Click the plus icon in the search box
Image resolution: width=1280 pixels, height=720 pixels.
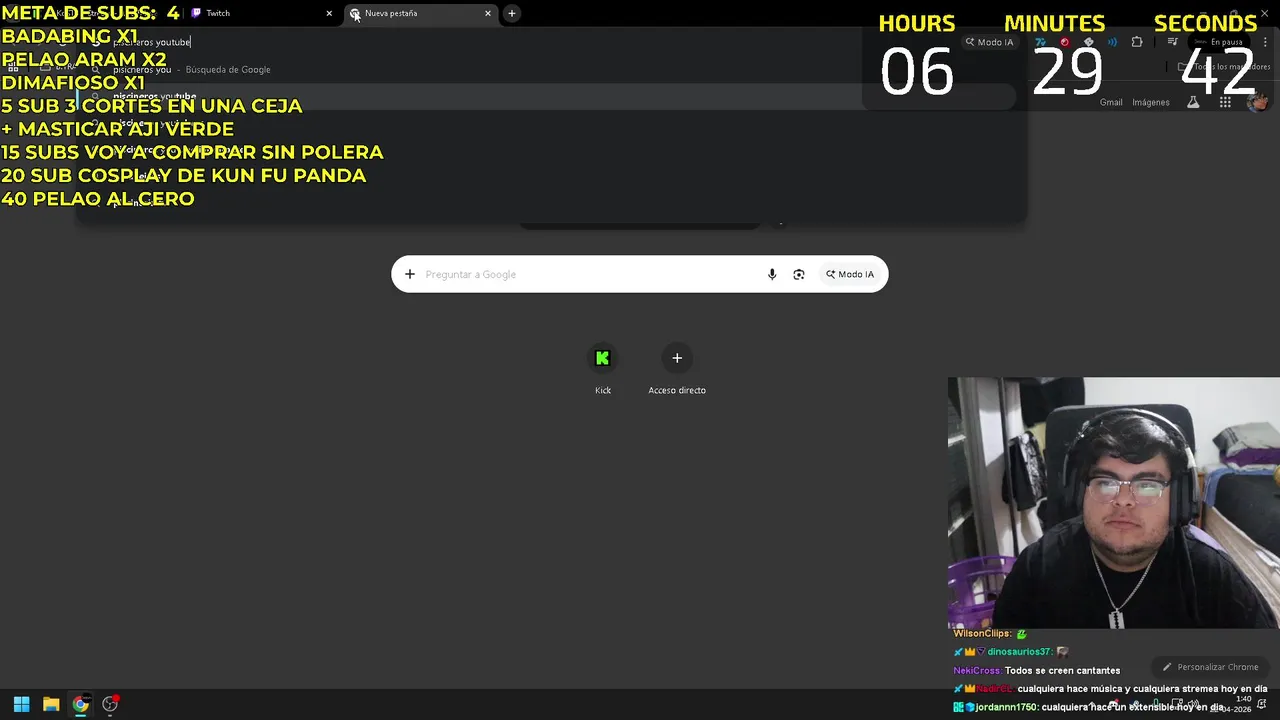[x=410, y=274]
